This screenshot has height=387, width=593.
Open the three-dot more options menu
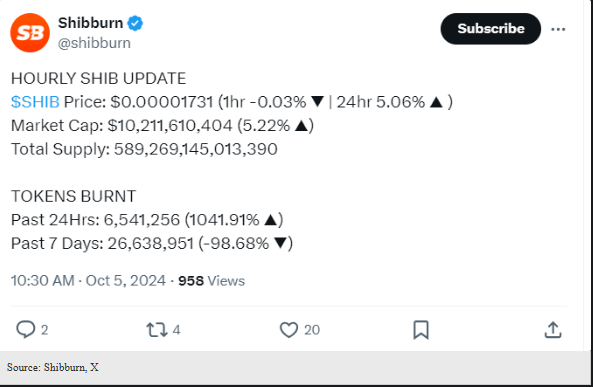(x=558, y=29)
